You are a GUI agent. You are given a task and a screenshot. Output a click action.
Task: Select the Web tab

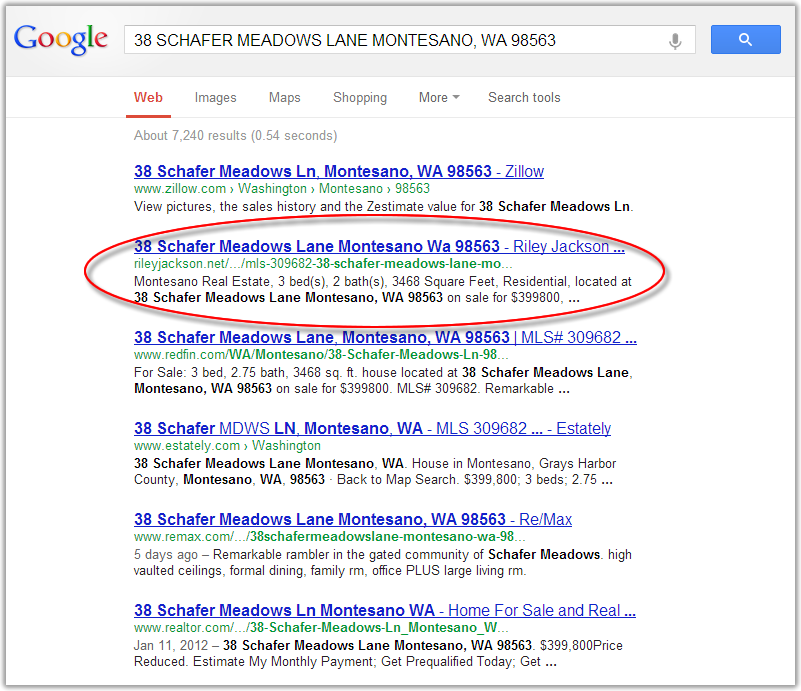click(x=148, y=98)
